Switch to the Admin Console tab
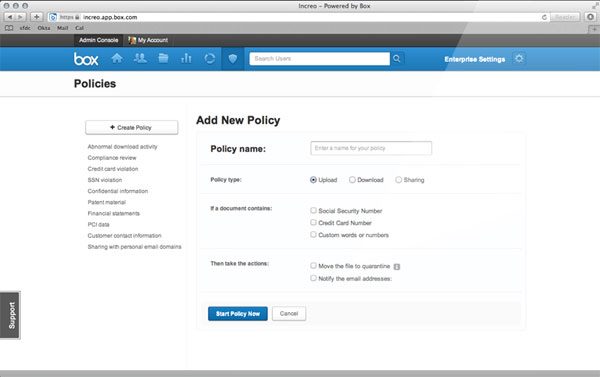 point(98,40)
